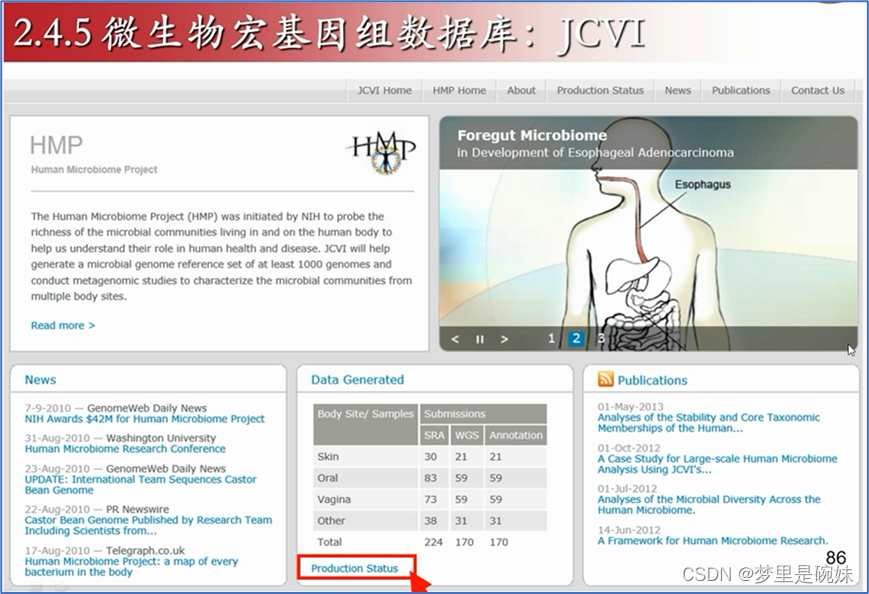Click Production Status link under data table
The image size is (869, 594).
pos(355,569)
